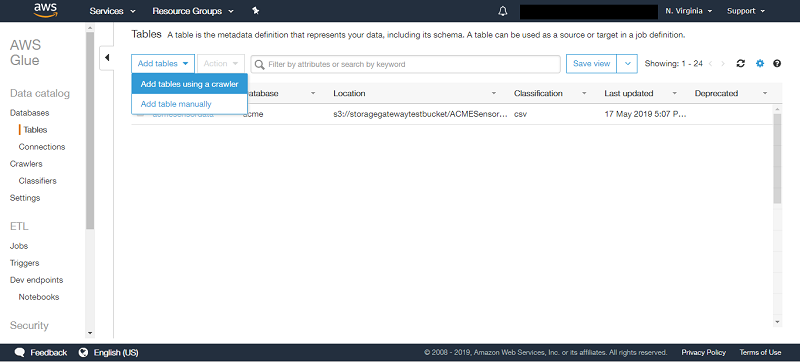Image resolution: width=800 pixels, height=363 pixels.
Task: Open the Database column sort menu
Action: (x=313, y=93)
